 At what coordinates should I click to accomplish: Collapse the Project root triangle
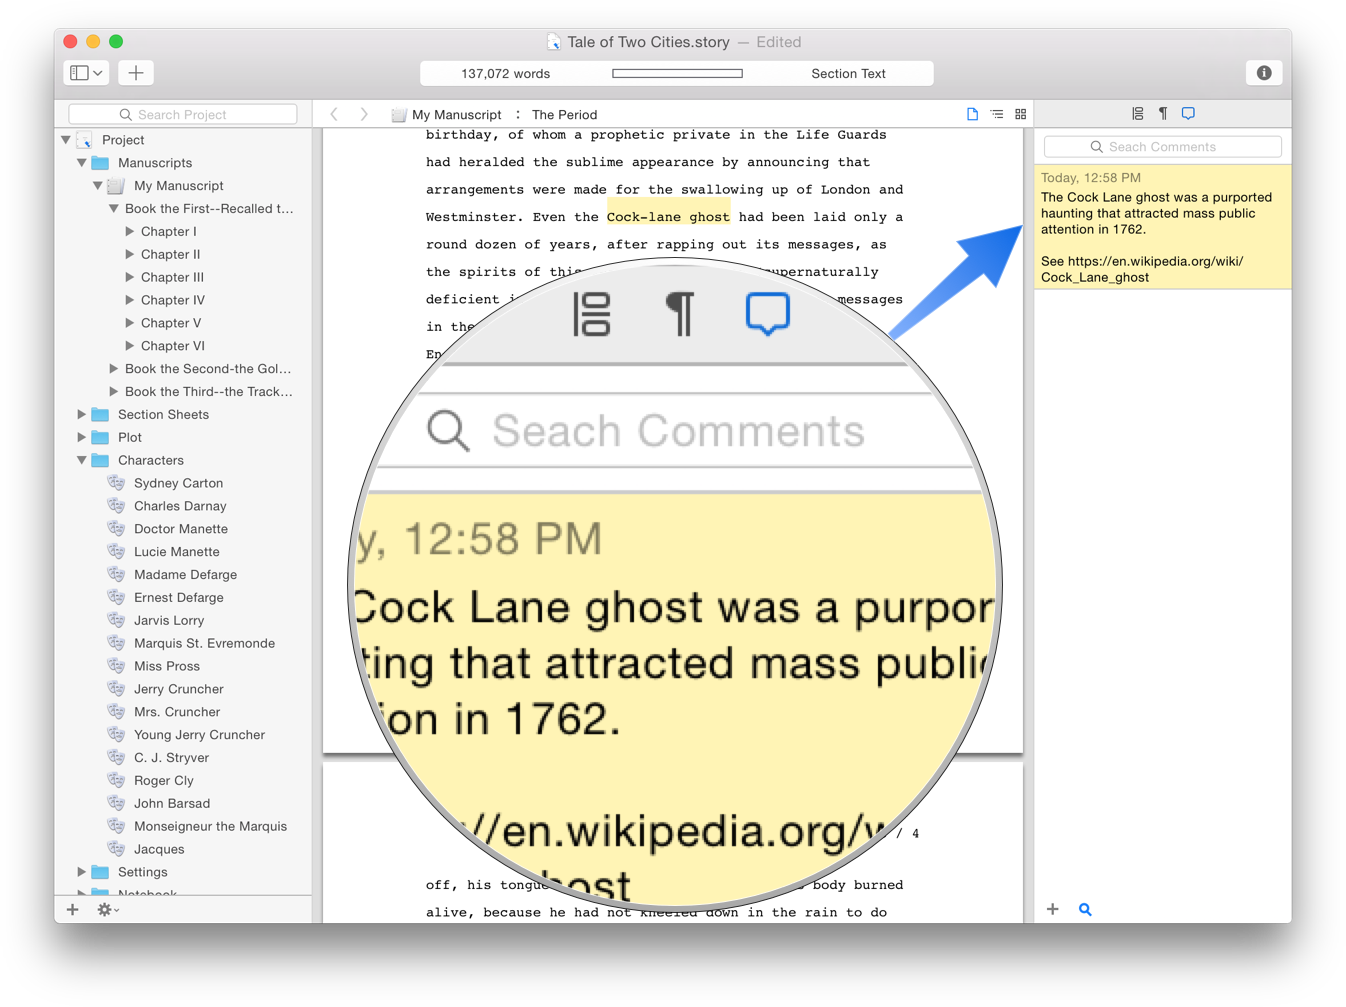[66, 140]
